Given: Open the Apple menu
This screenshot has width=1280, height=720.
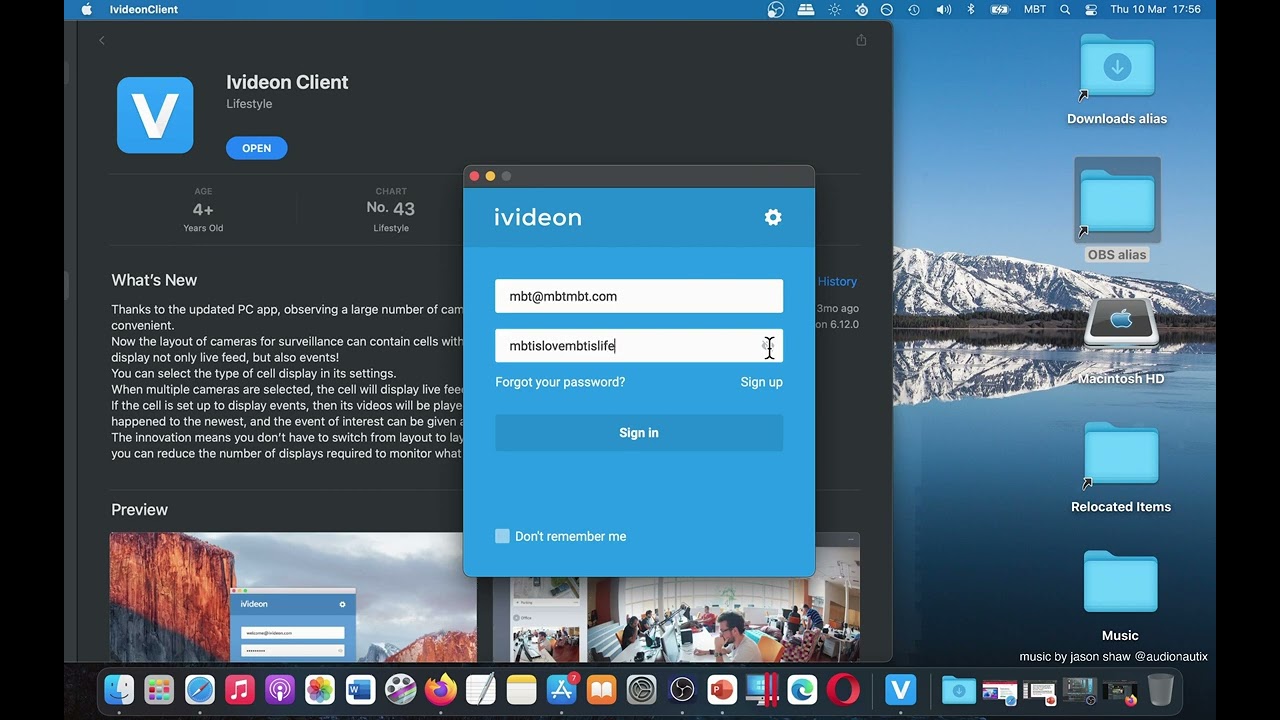Looking at the screenshot, I should (86, 9).
